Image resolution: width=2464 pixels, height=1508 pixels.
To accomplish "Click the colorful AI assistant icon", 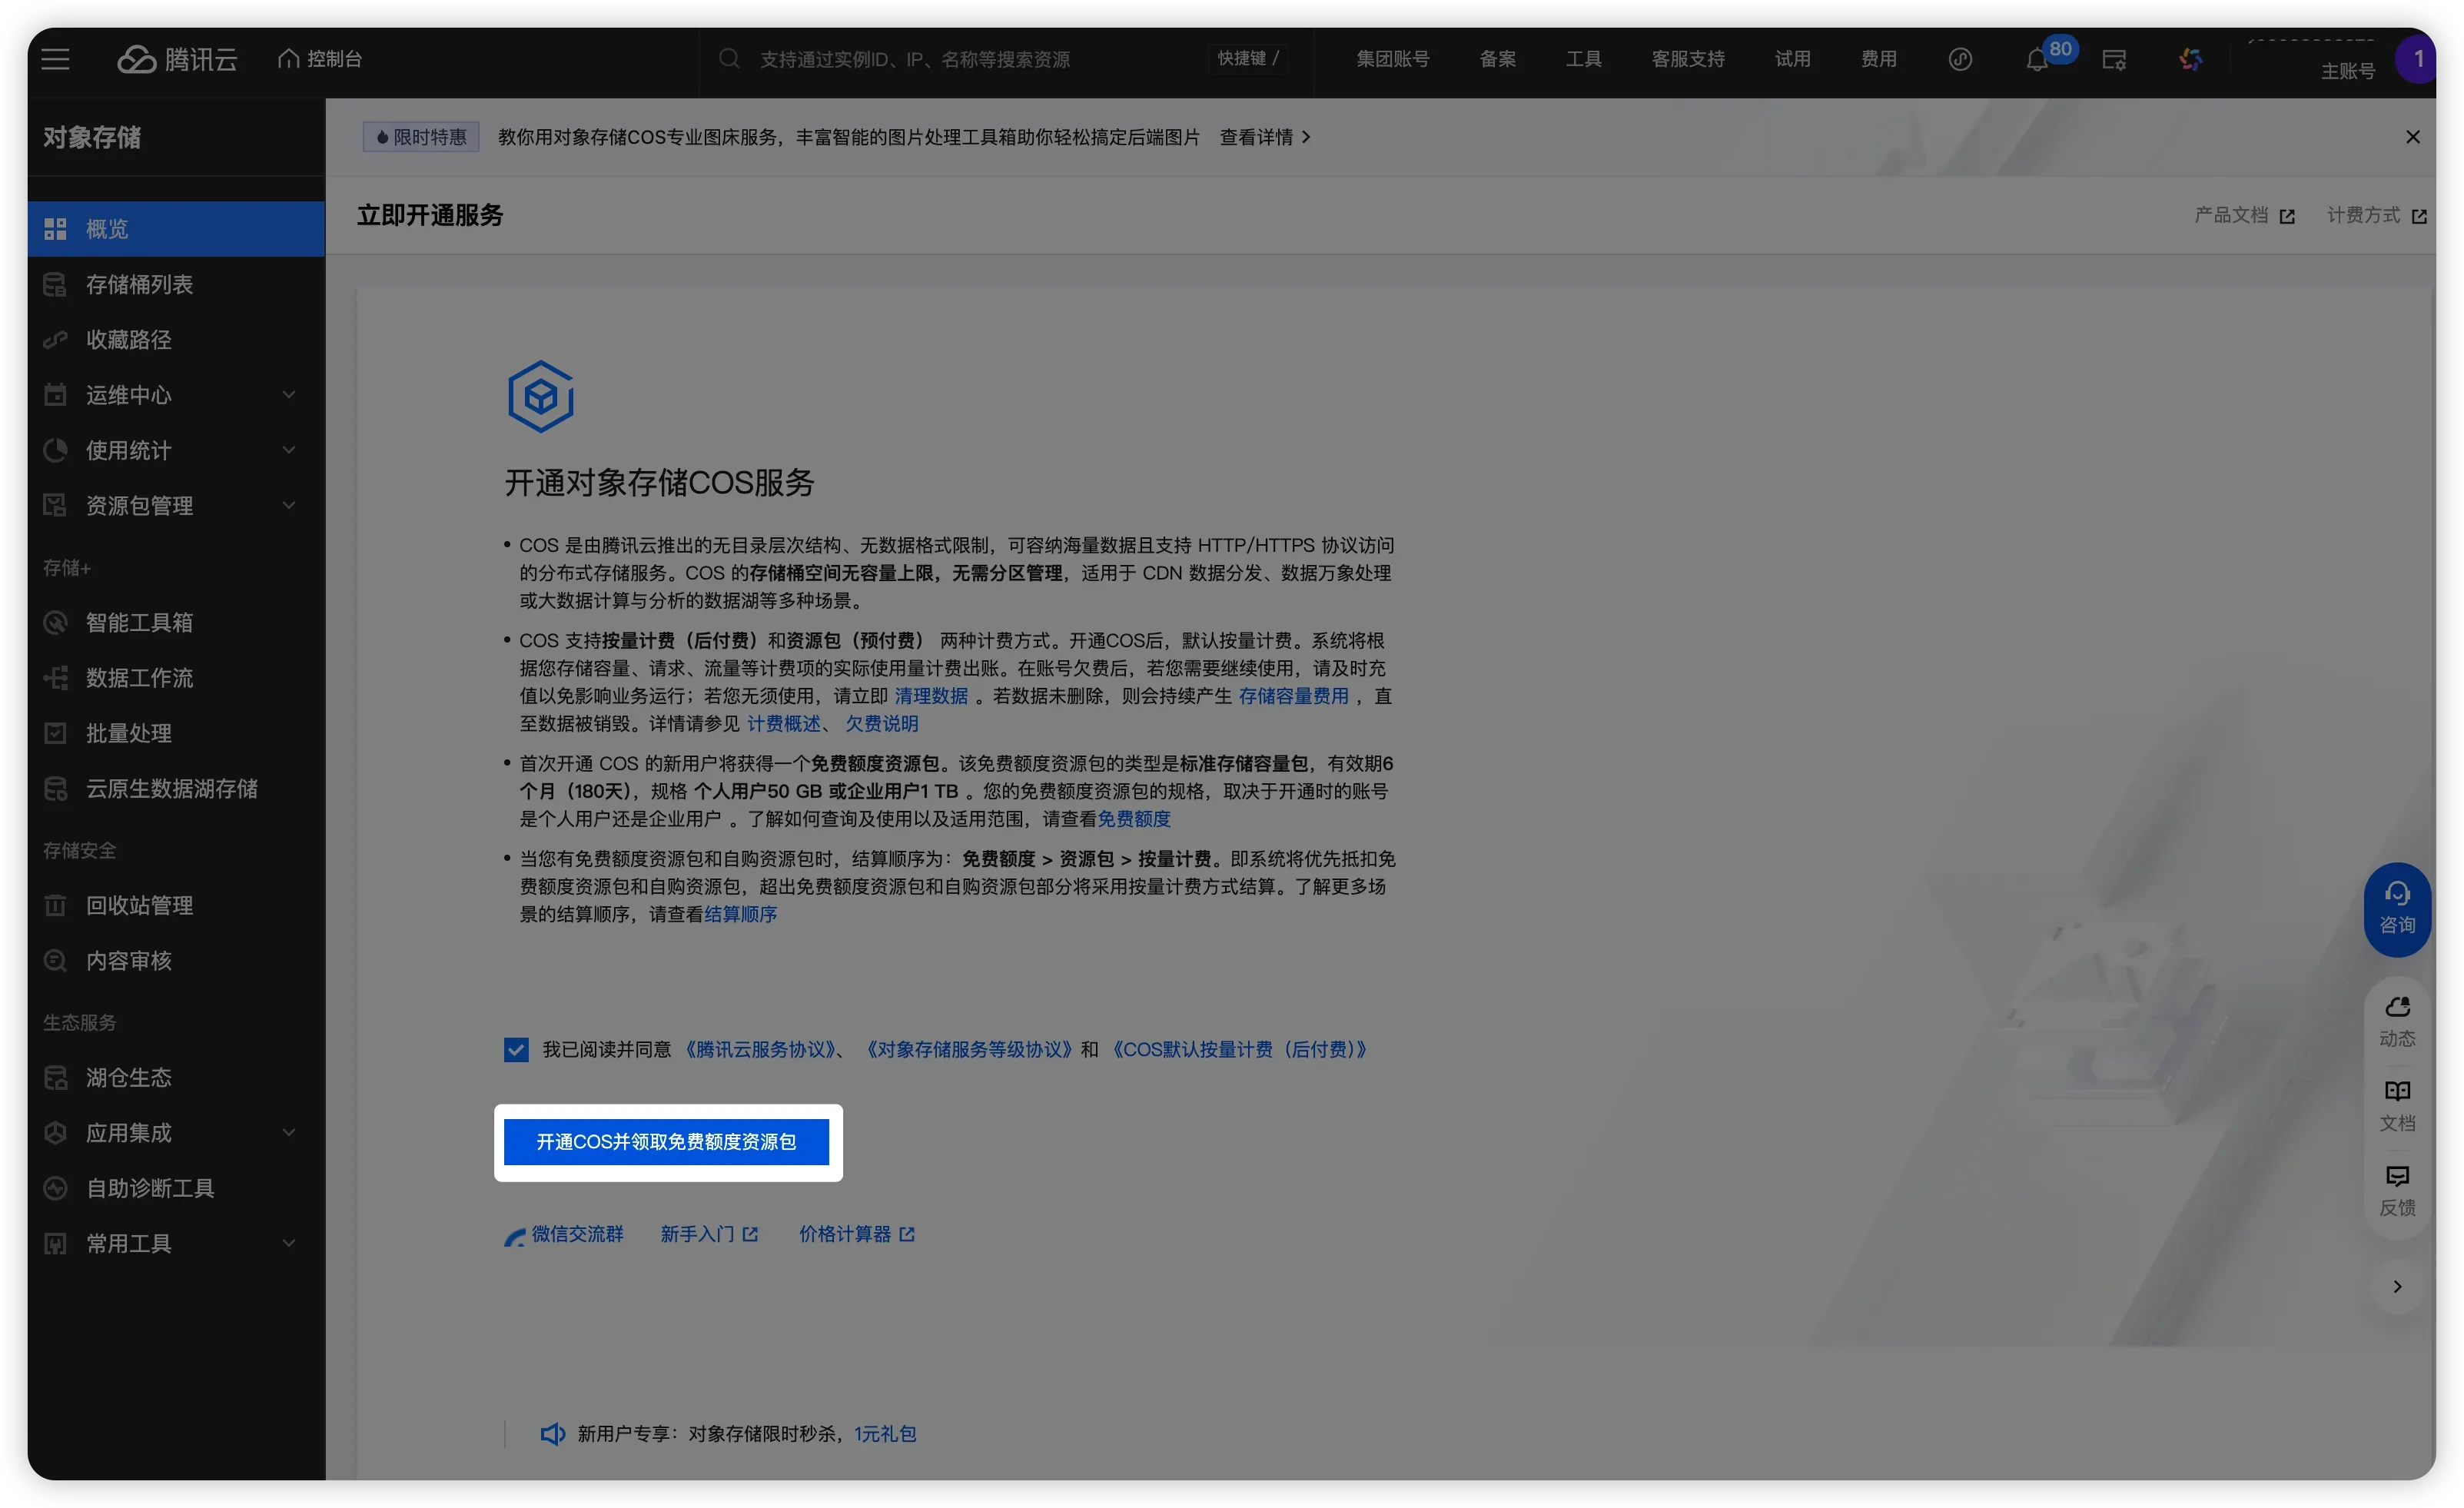I will tap(2190, 60).
